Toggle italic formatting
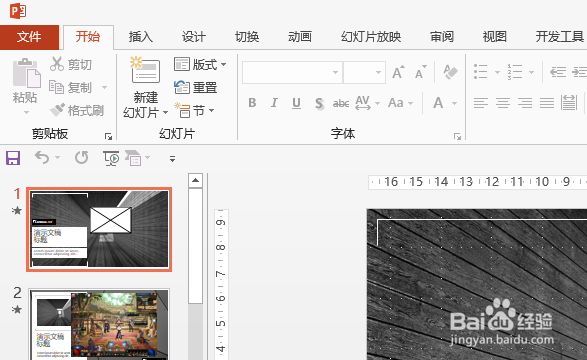This screenshot has width=587, height=360. (274, 103)
